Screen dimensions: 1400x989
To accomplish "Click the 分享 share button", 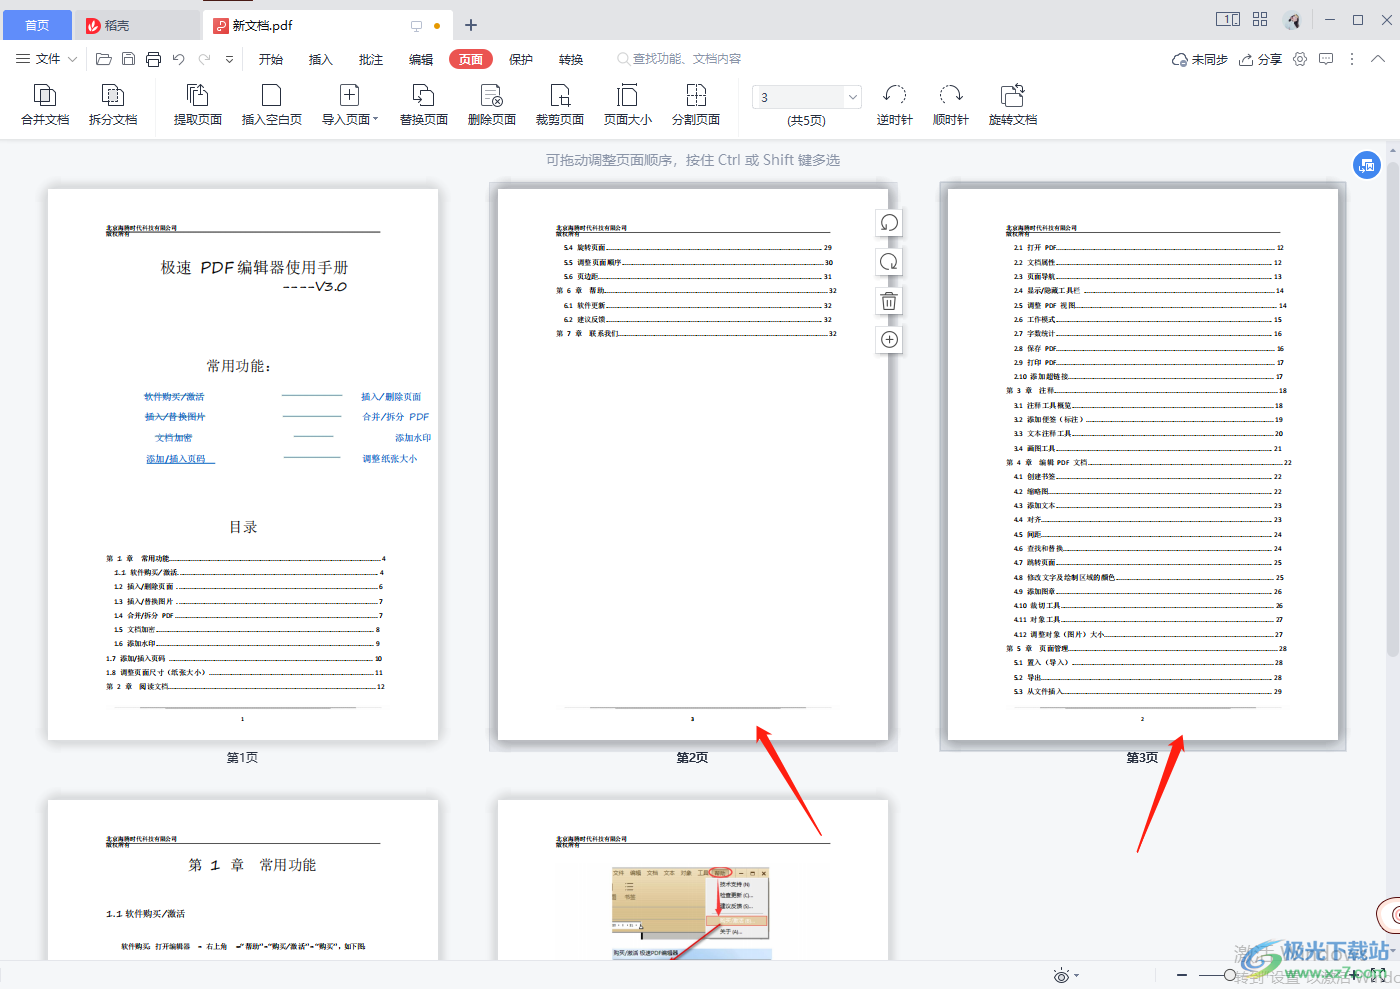I will coord(1260,59).
